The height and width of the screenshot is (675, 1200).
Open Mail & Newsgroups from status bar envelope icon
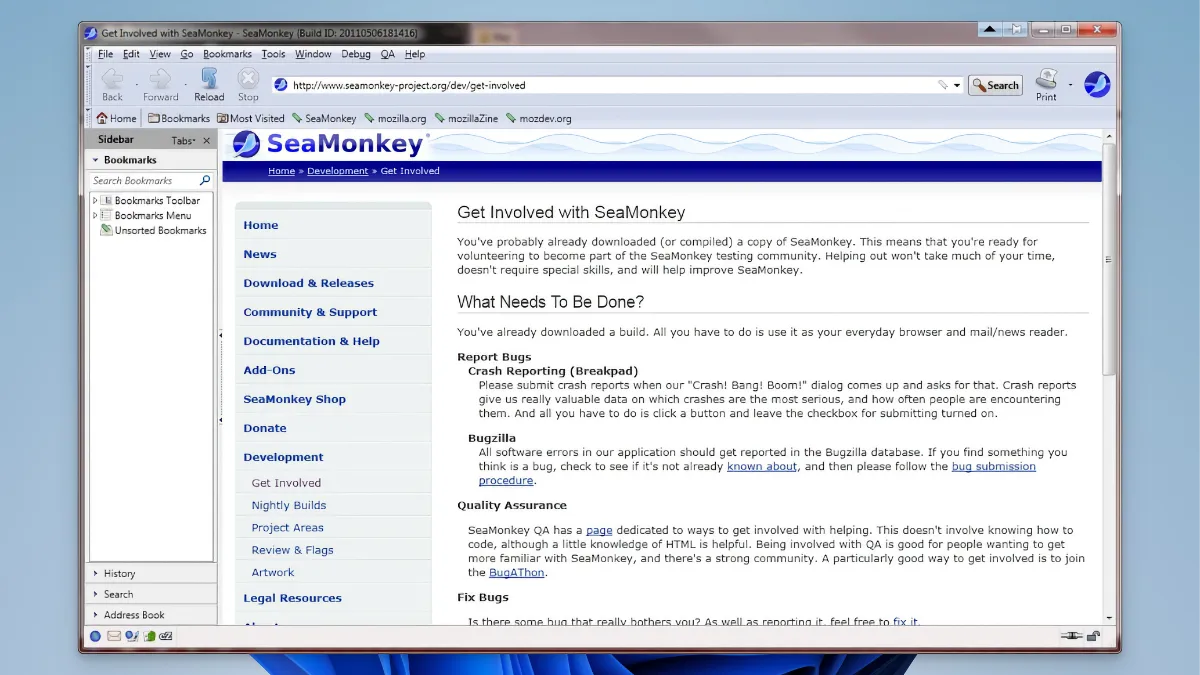(114, 636)
